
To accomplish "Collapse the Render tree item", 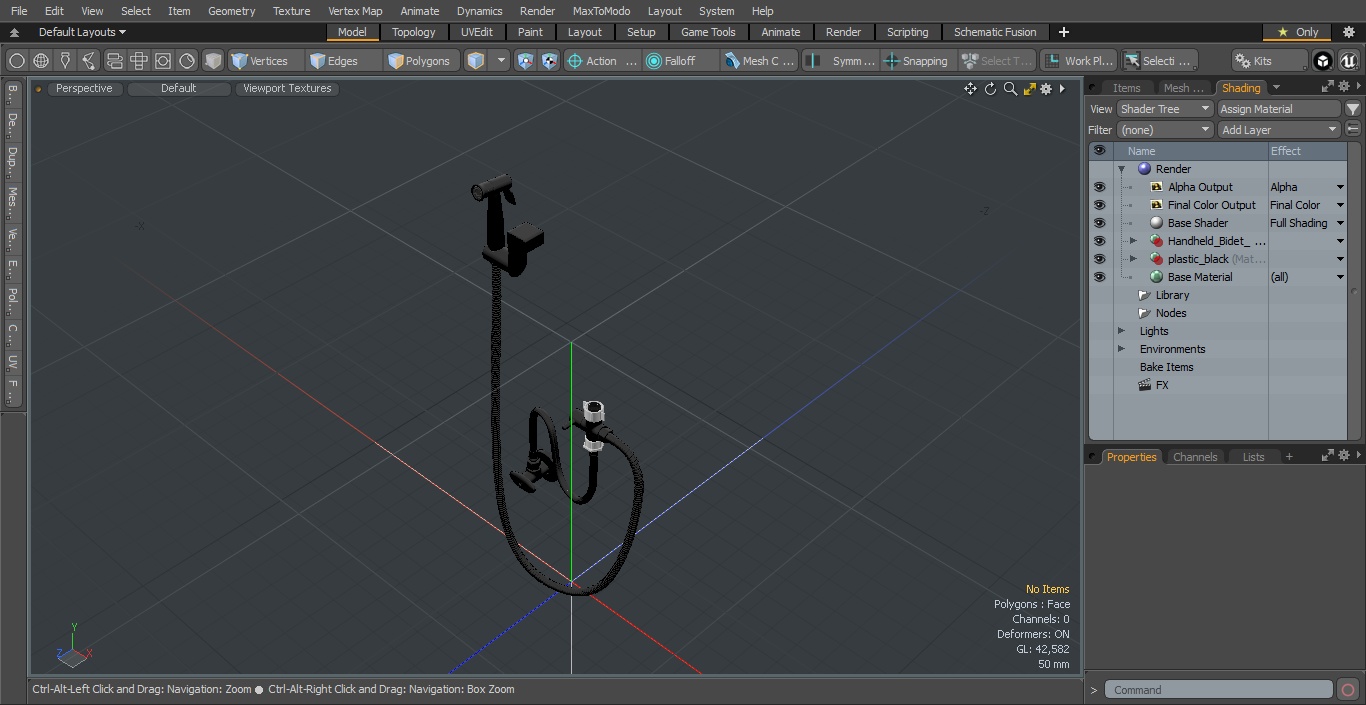I will 1122,169.
